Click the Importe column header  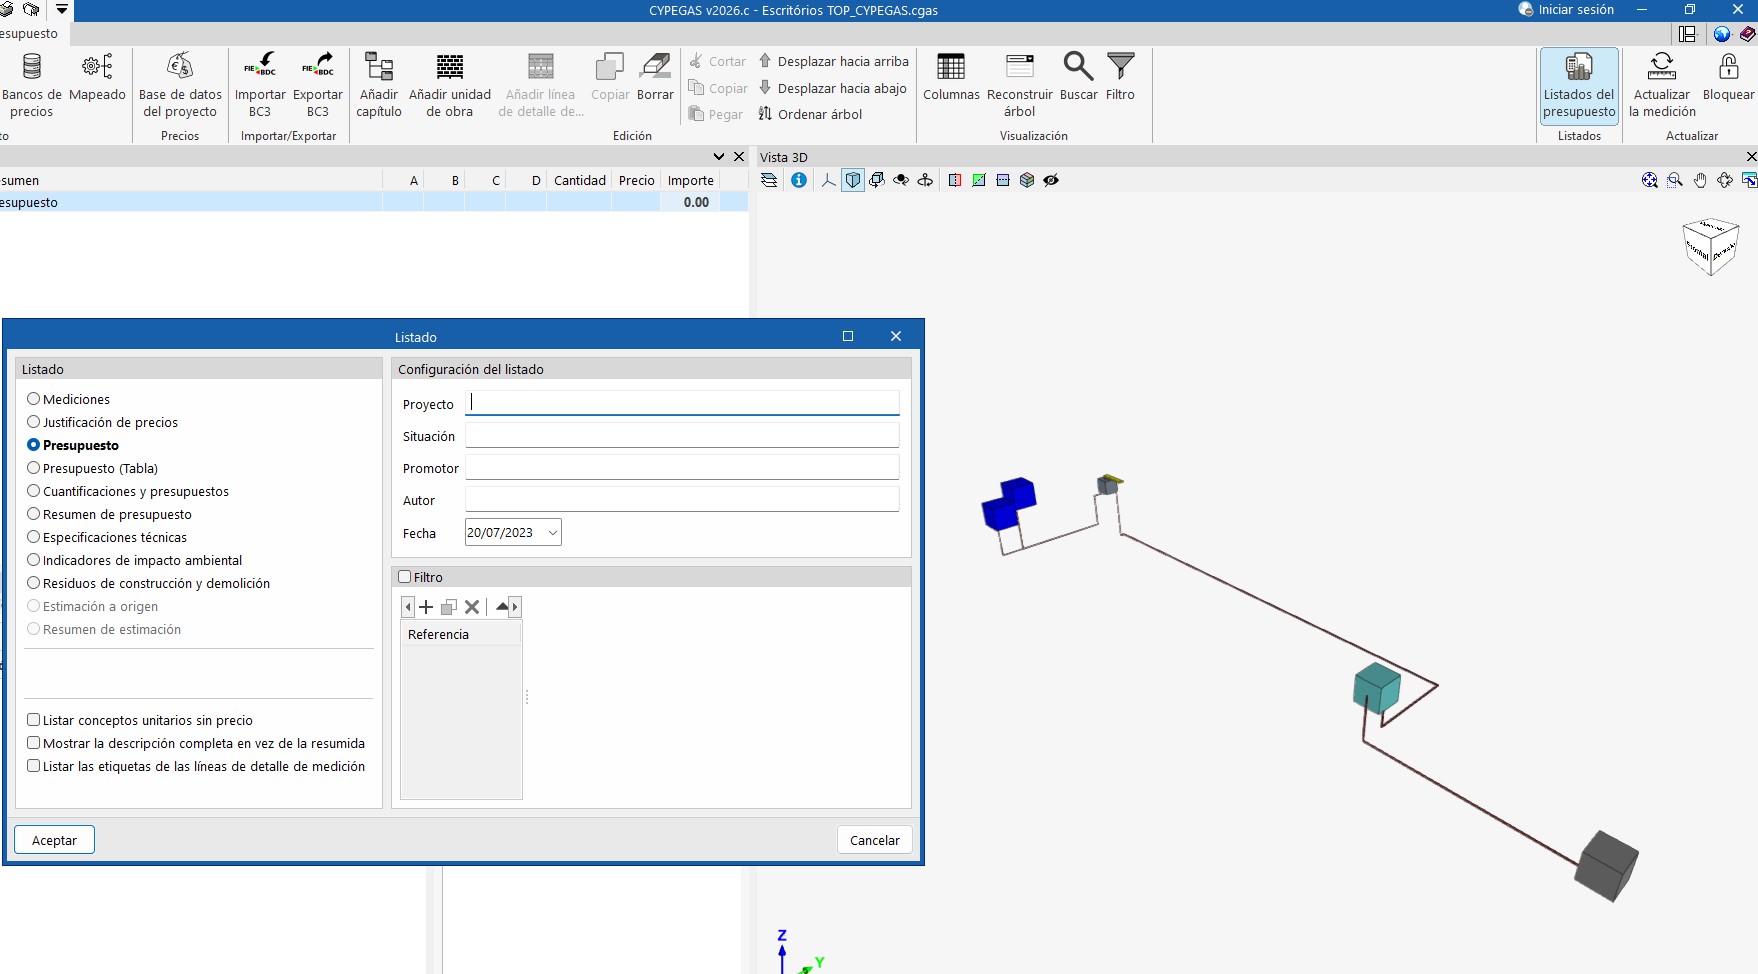691,180
